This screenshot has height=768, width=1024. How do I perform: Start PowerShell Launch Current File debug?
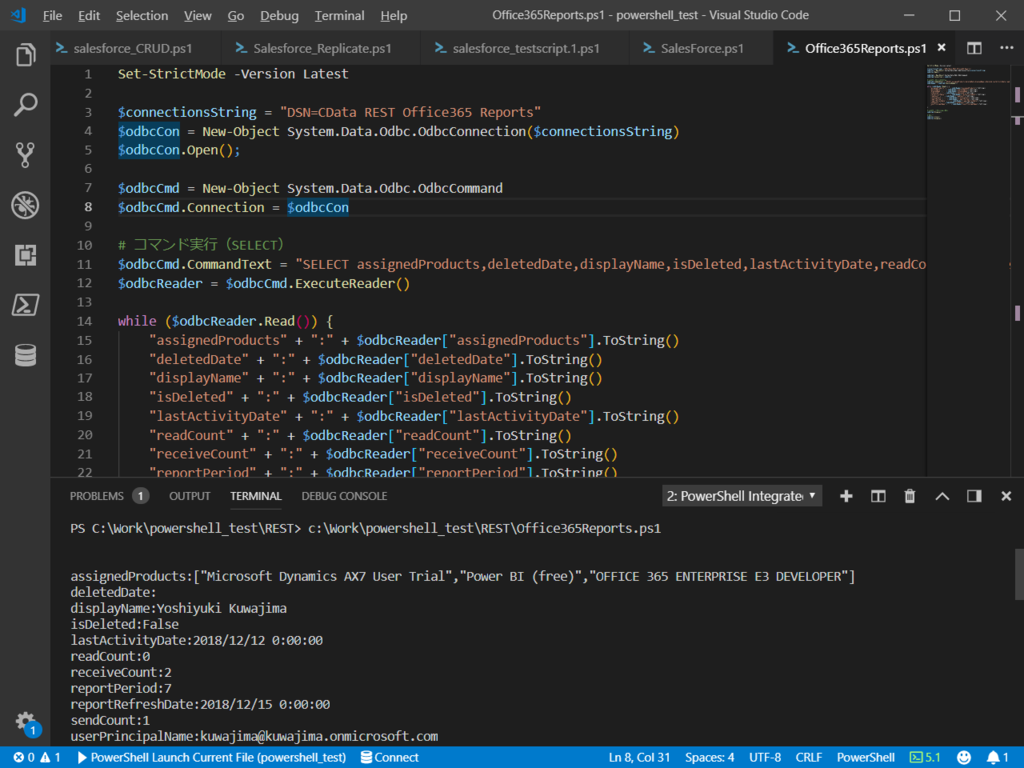(212, 758)
